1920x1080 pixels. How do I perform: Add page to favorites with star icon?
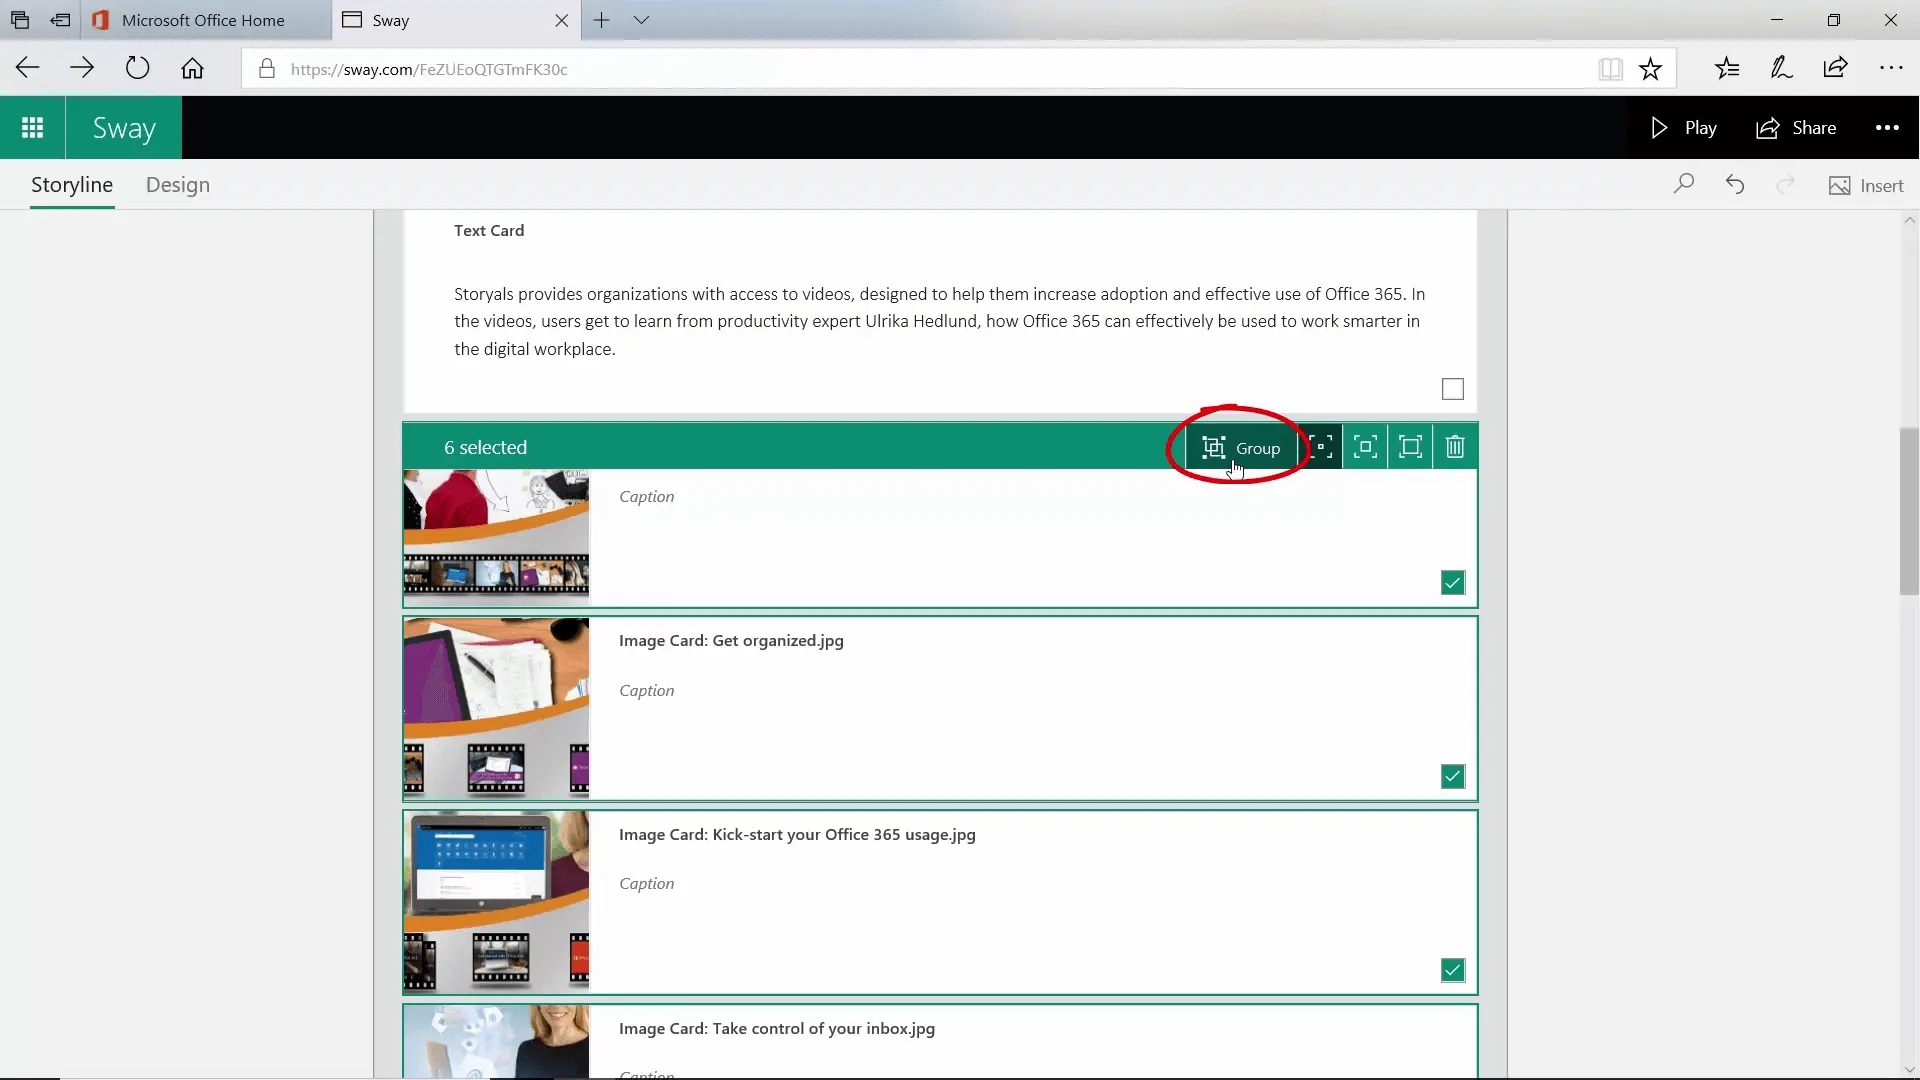pyautogui.click(x=1650, y=68)
